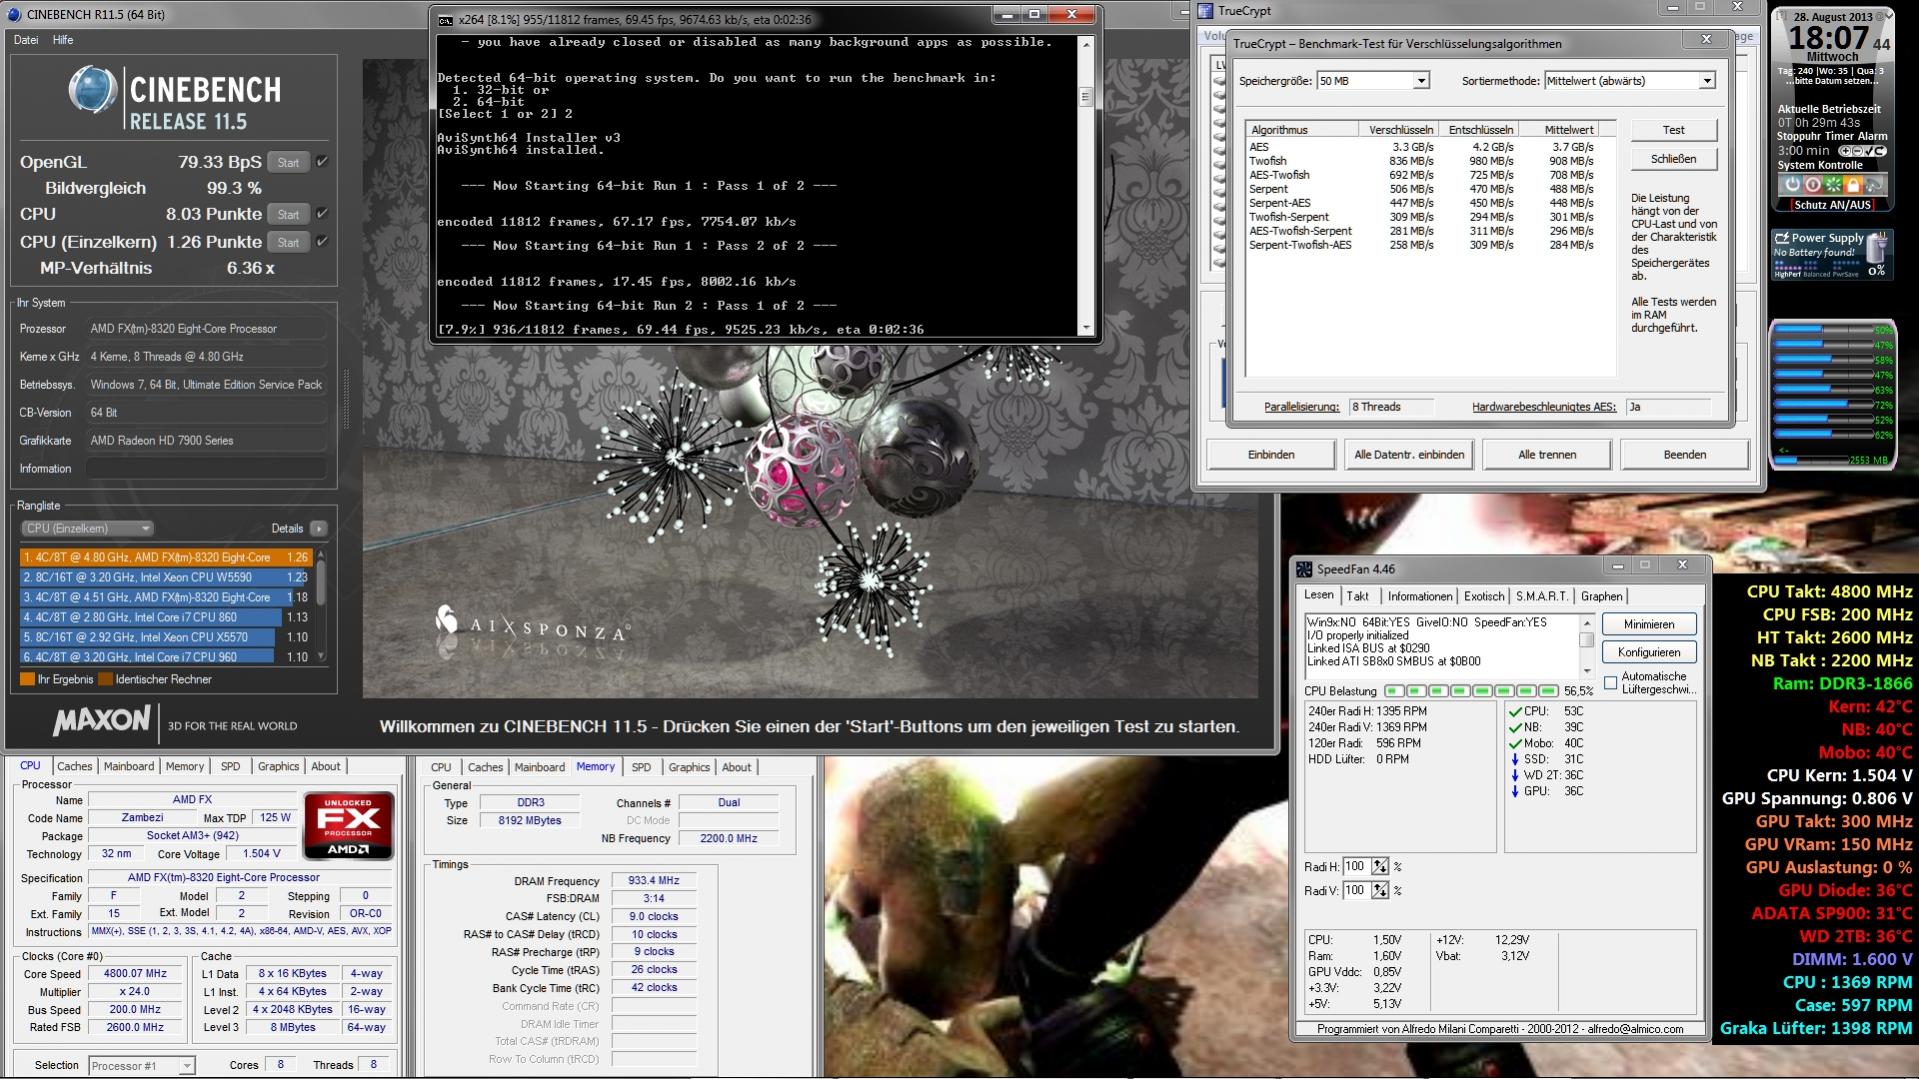
Task: Open the Graphen tab in SpeedFan
Action: point(1601,596)
